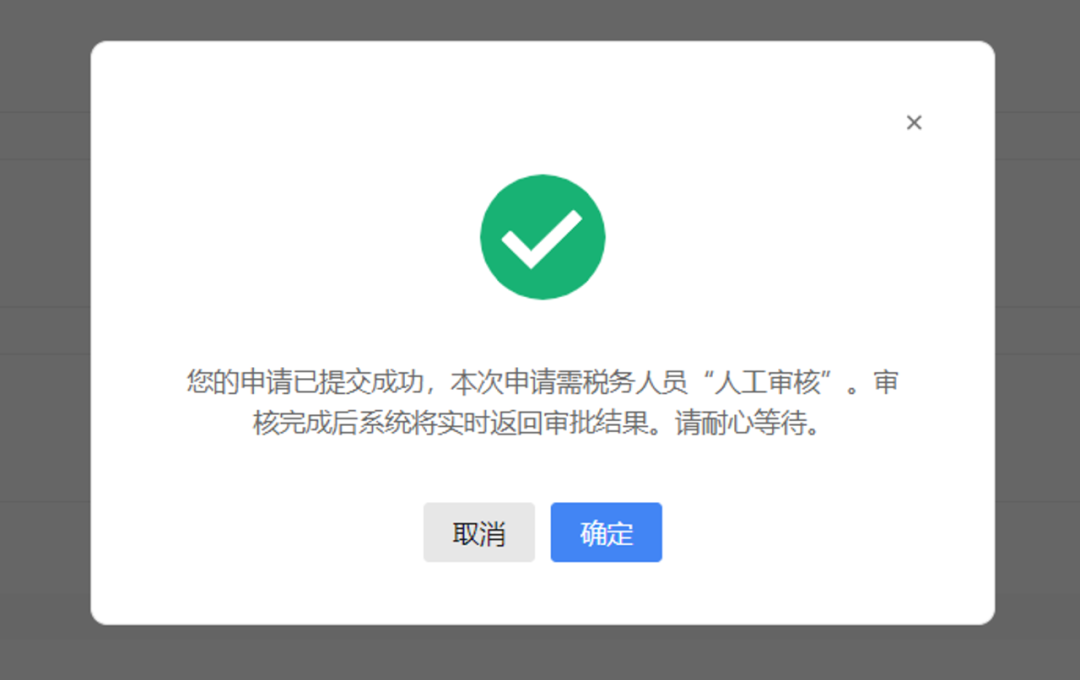Select the "人工审核" quoted text

[767, 382]
